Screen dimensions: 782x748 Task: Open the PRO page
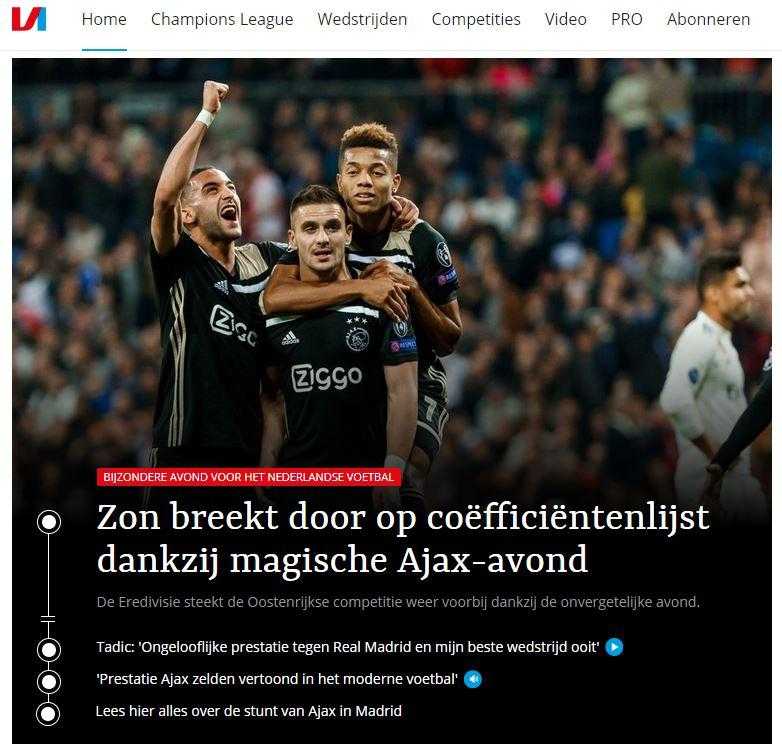(x=626, y=19)
